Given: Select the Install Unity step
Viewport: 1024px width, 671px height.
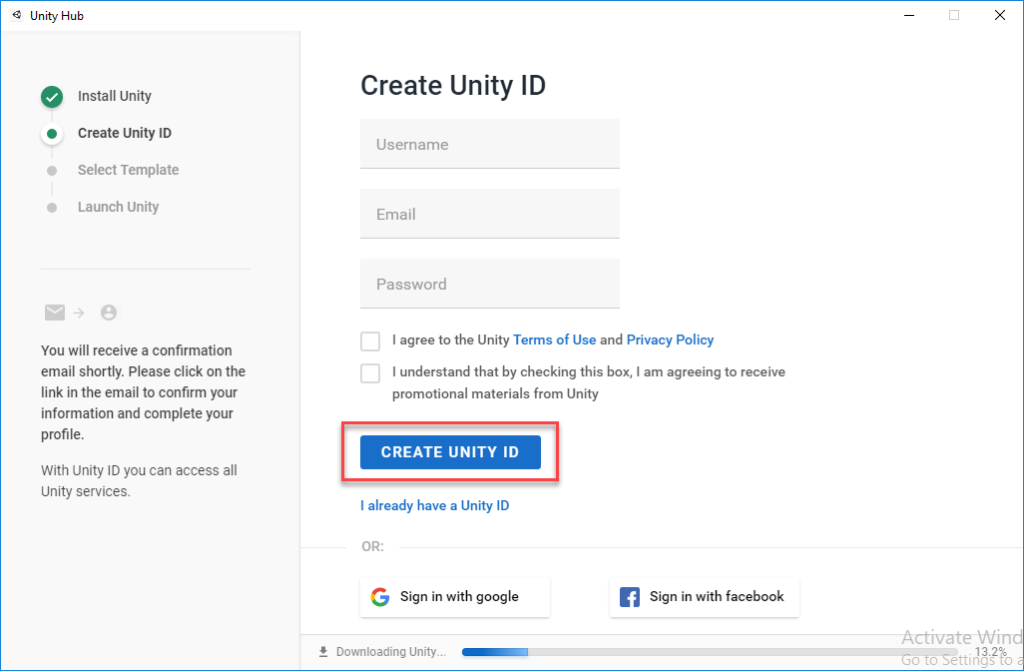Looking at the screenshot, I should click(x=114, y=97).
